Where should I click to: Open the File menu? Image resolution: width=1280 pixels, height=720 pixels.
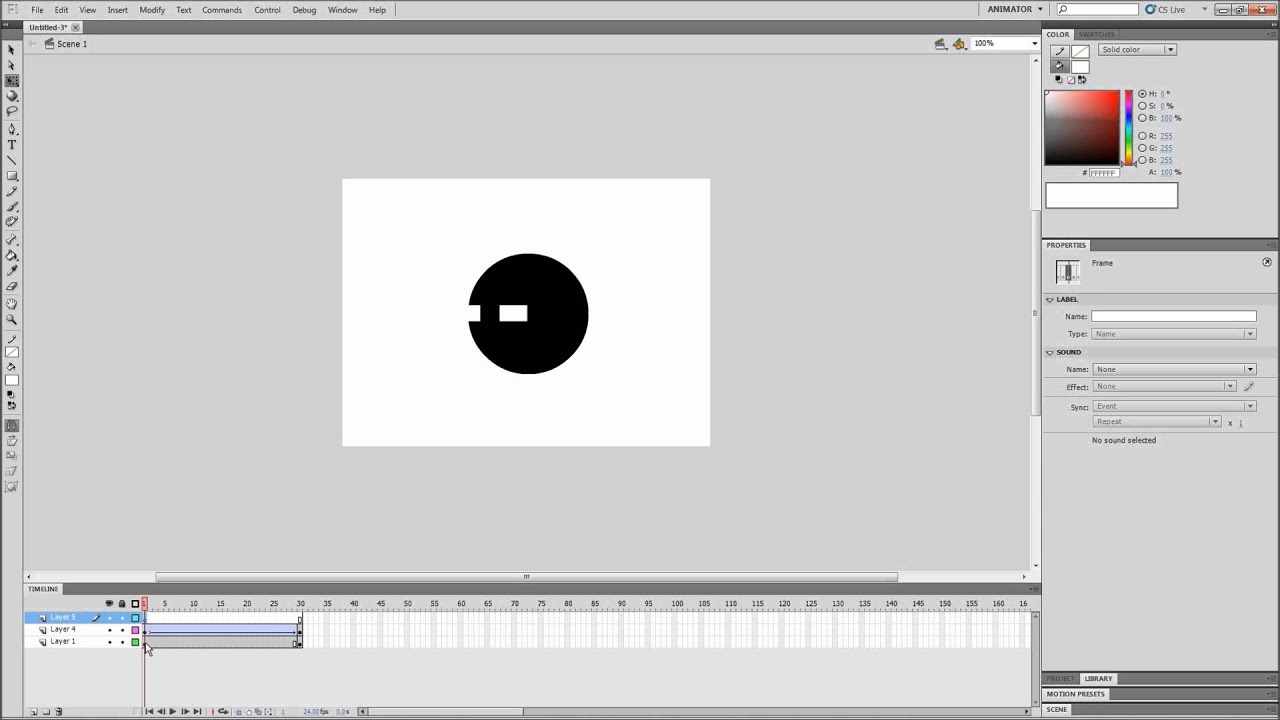click(37, 10)
